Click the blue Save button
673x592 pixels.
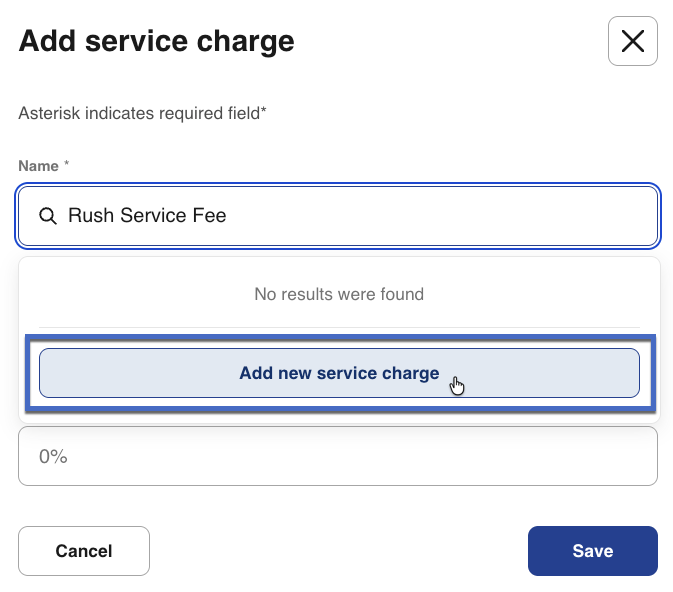[x=592, y=551]
